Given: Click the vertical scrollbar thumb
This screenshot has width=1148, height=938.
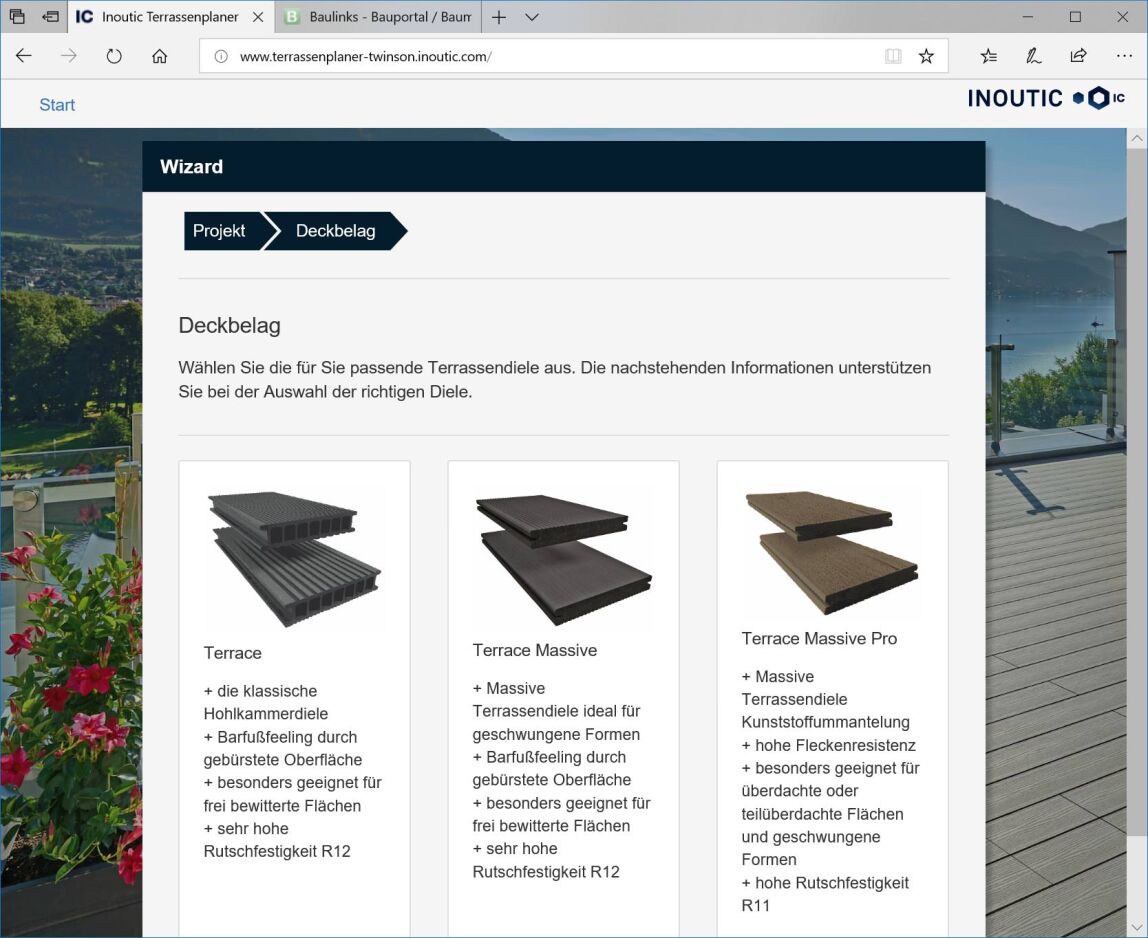Looking at the screenshot, I should point(1136,491).
